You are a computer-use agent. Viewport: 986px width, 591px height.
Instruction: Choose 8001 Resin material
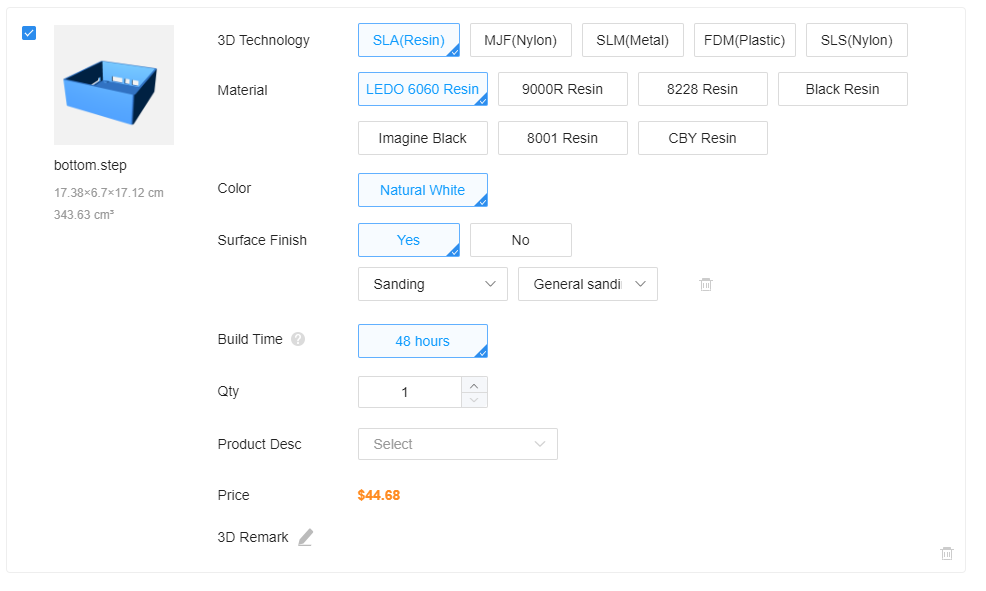563,138
